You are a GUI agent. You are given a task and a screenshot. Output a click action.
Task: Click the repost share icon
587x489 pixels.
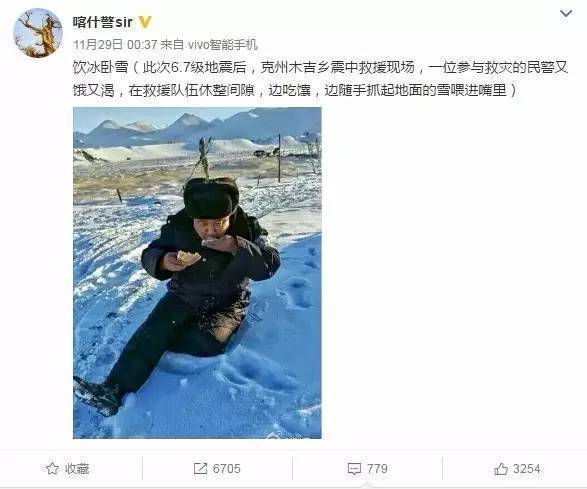pos(200,468)
